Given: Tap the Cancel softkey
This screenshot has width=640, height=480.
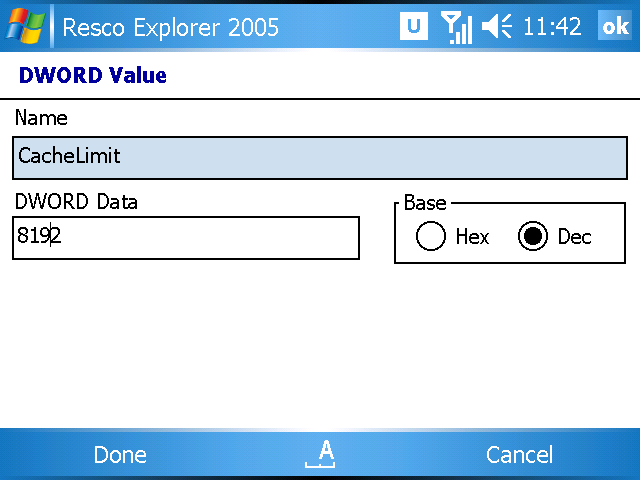Looking at the screenshot, I should coord(520,455).
